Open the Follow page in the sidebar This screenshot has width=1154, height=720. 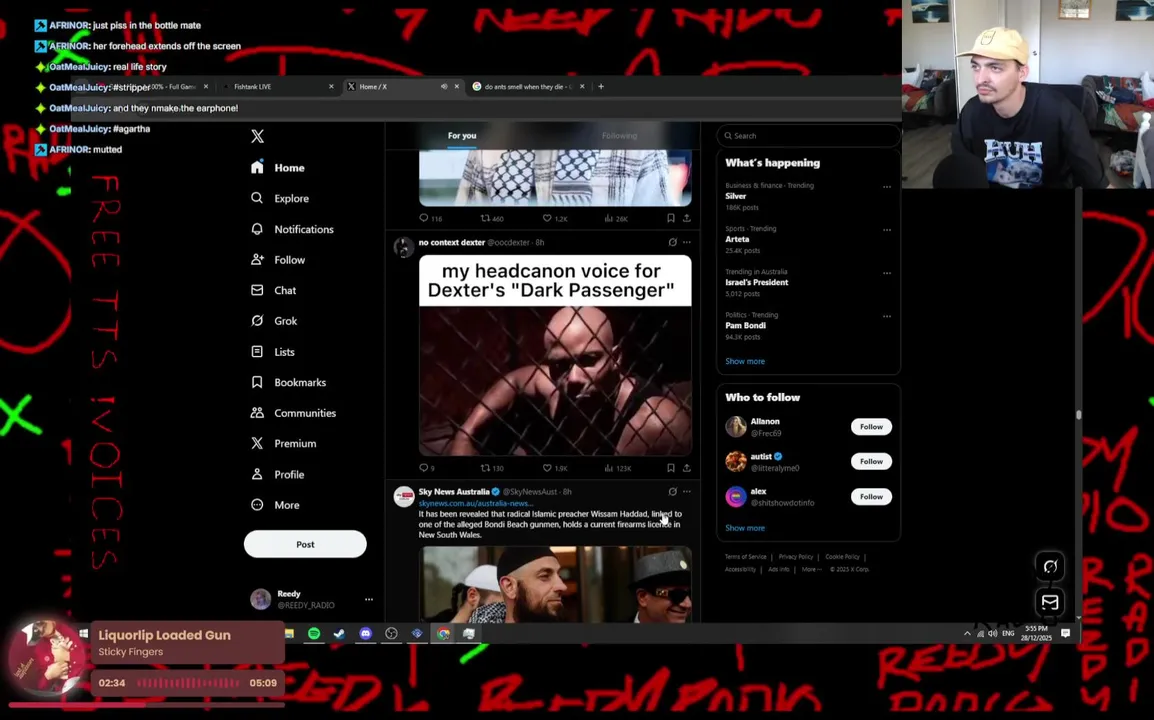point(277,260)
